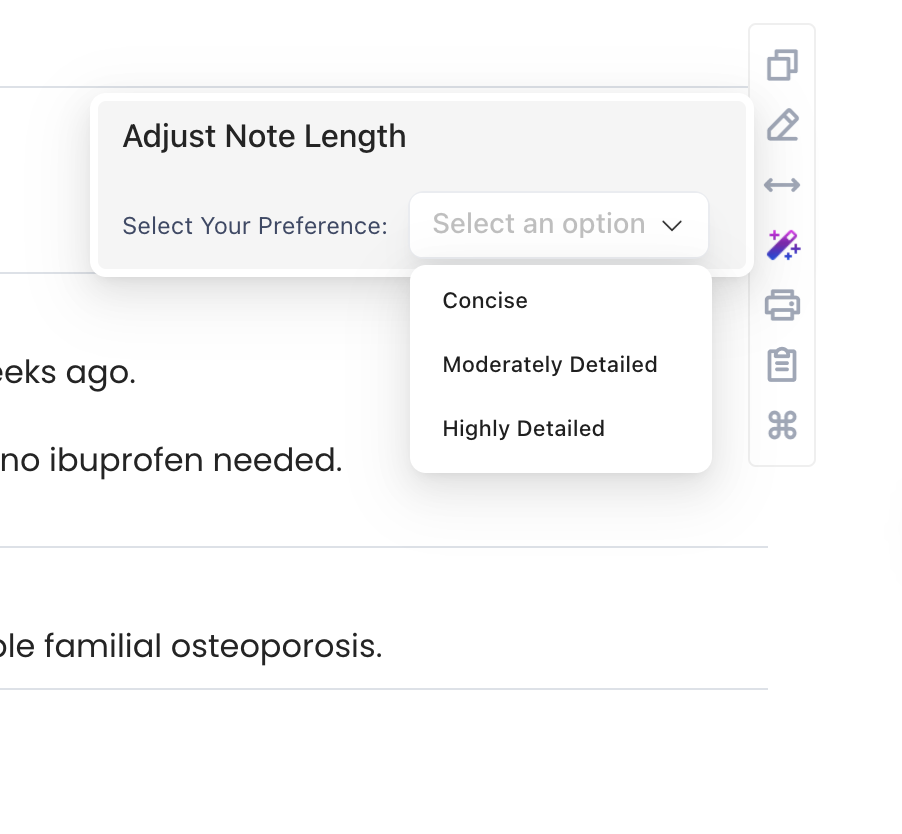Viewport: 902px width, 834px height.
Task: Click the clipboard icon
Action: [x=782, y=365]
